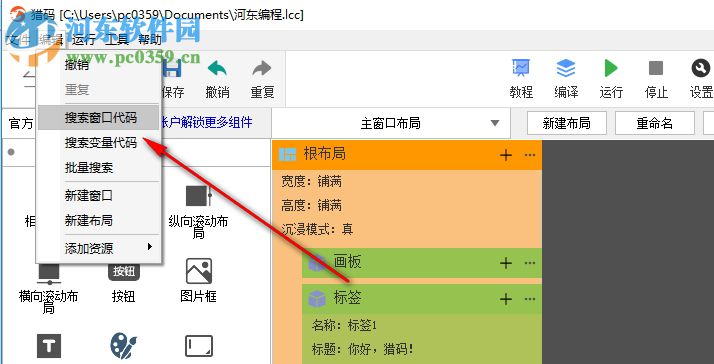
Task: Click plus icon on 画板 row
Action: [x=506, y=263]
